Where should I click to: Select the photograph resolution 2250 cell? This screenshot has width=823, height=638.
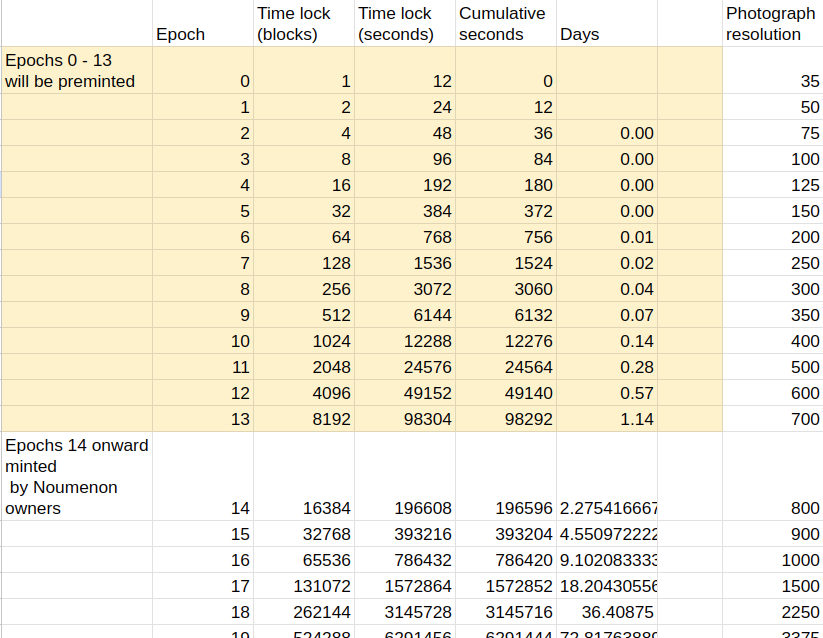coord(772,613)
